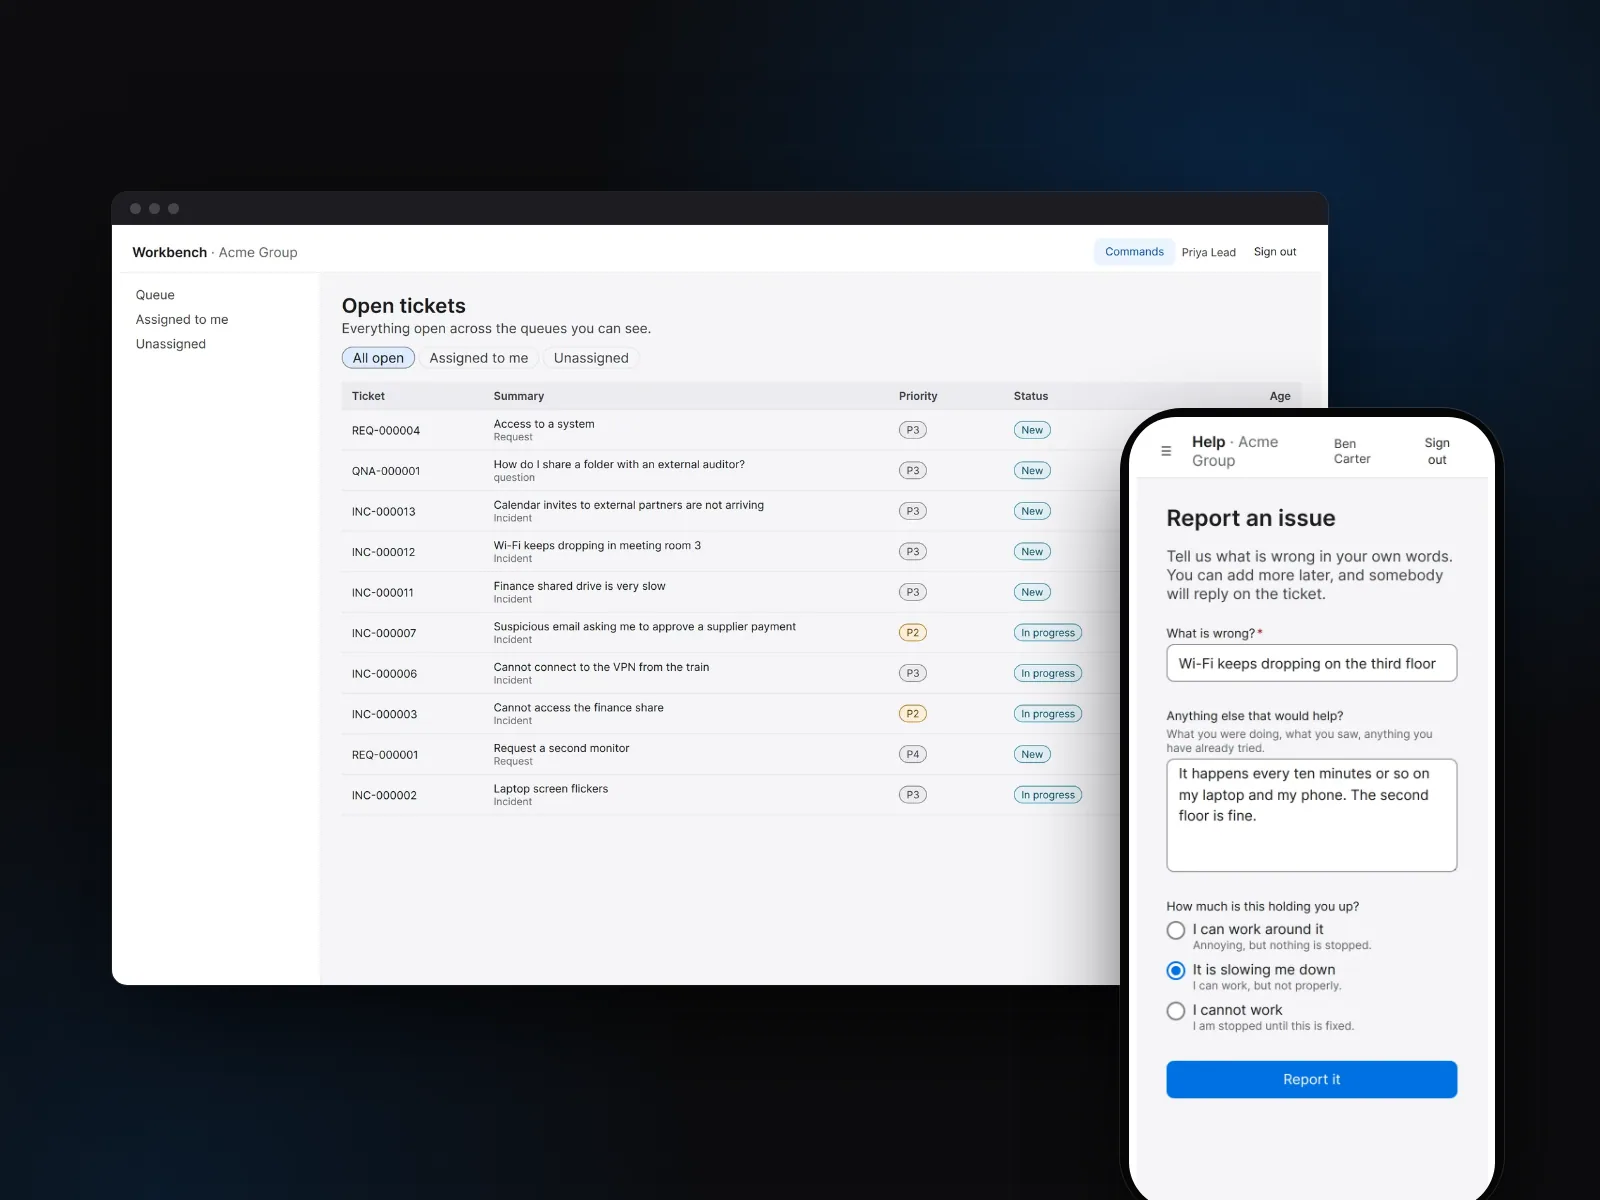Viewport: 1600px width, 1200px height.
Task: Open ticket INC-000002
Action: (384, 795)
